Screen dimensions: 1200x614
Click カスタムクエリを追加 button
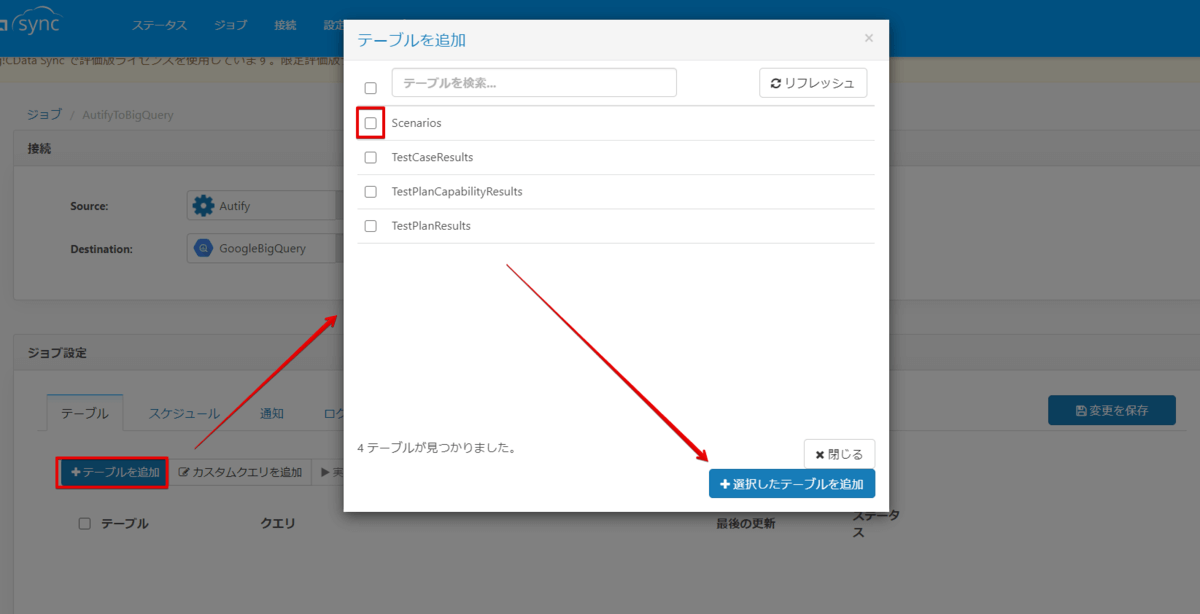pos(240,472)
